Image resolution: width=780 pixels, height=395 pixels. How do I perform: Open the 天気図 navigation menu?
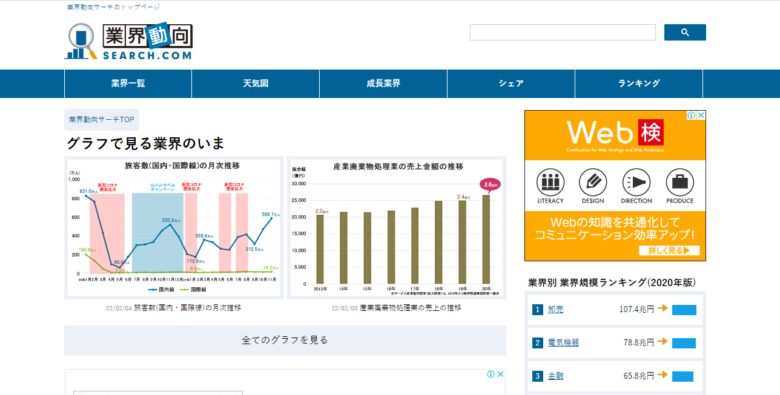(256, 84)
